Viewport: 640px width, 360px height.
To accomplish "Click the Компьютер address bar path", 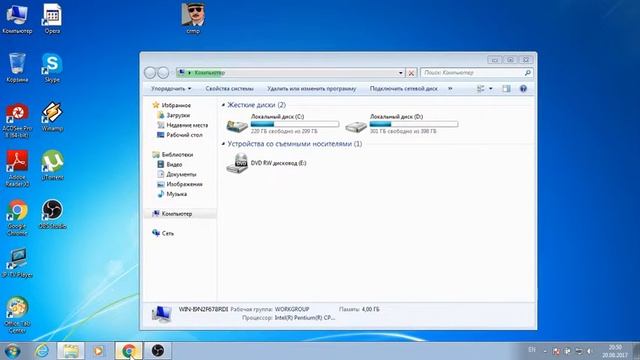I will (x=209, y=73).
